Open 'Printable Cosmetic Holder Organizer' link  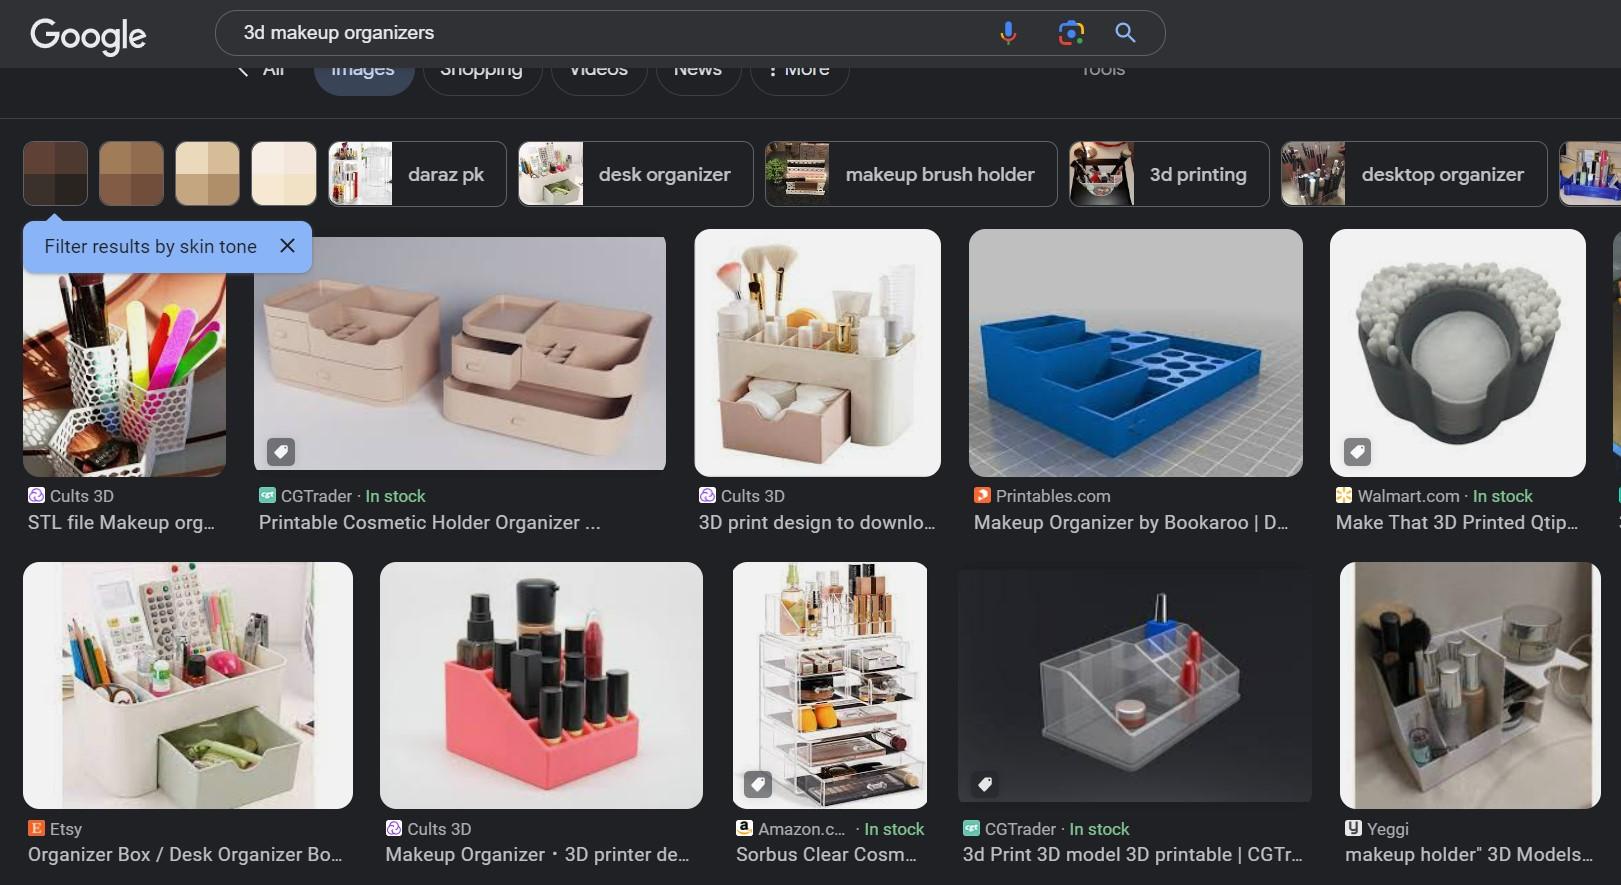coord(430,523)
